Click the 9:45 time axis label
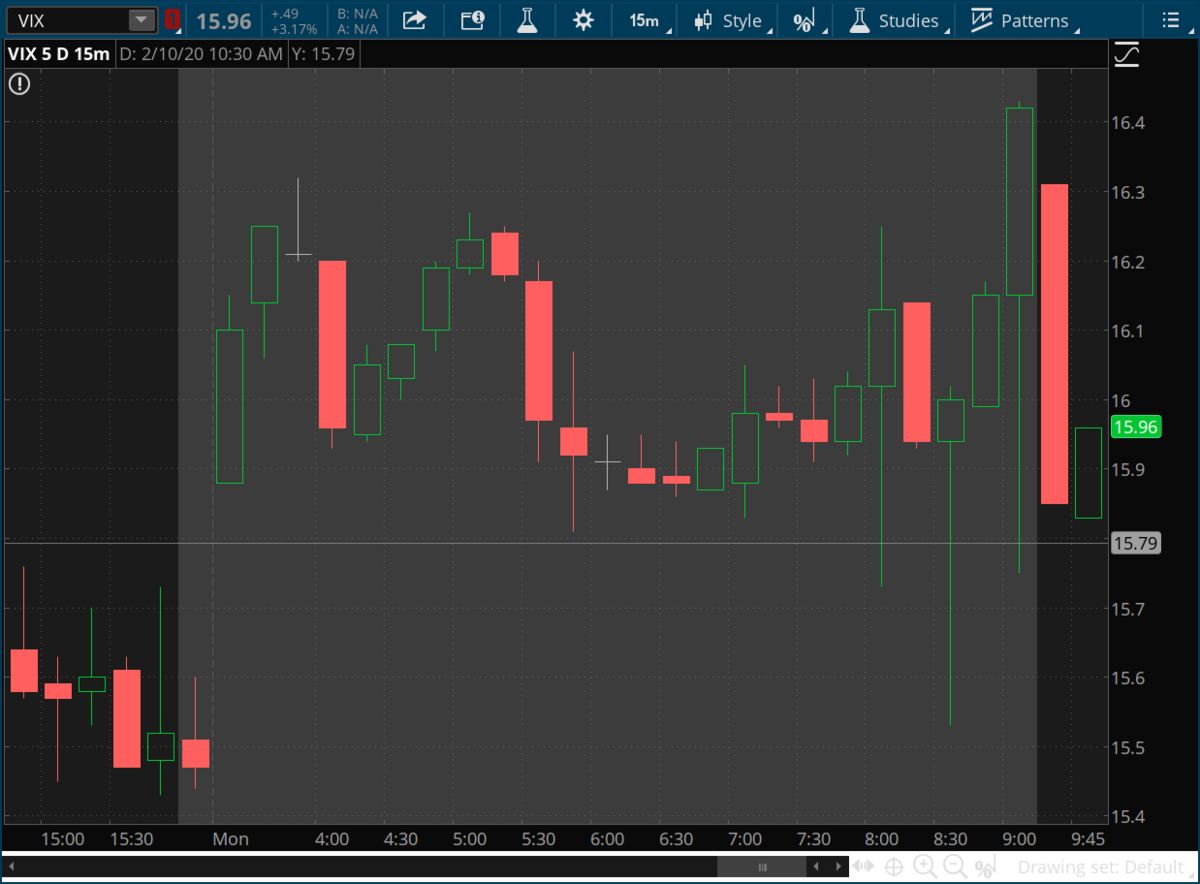This screenshot has height=884, width=1200. 1088,838
